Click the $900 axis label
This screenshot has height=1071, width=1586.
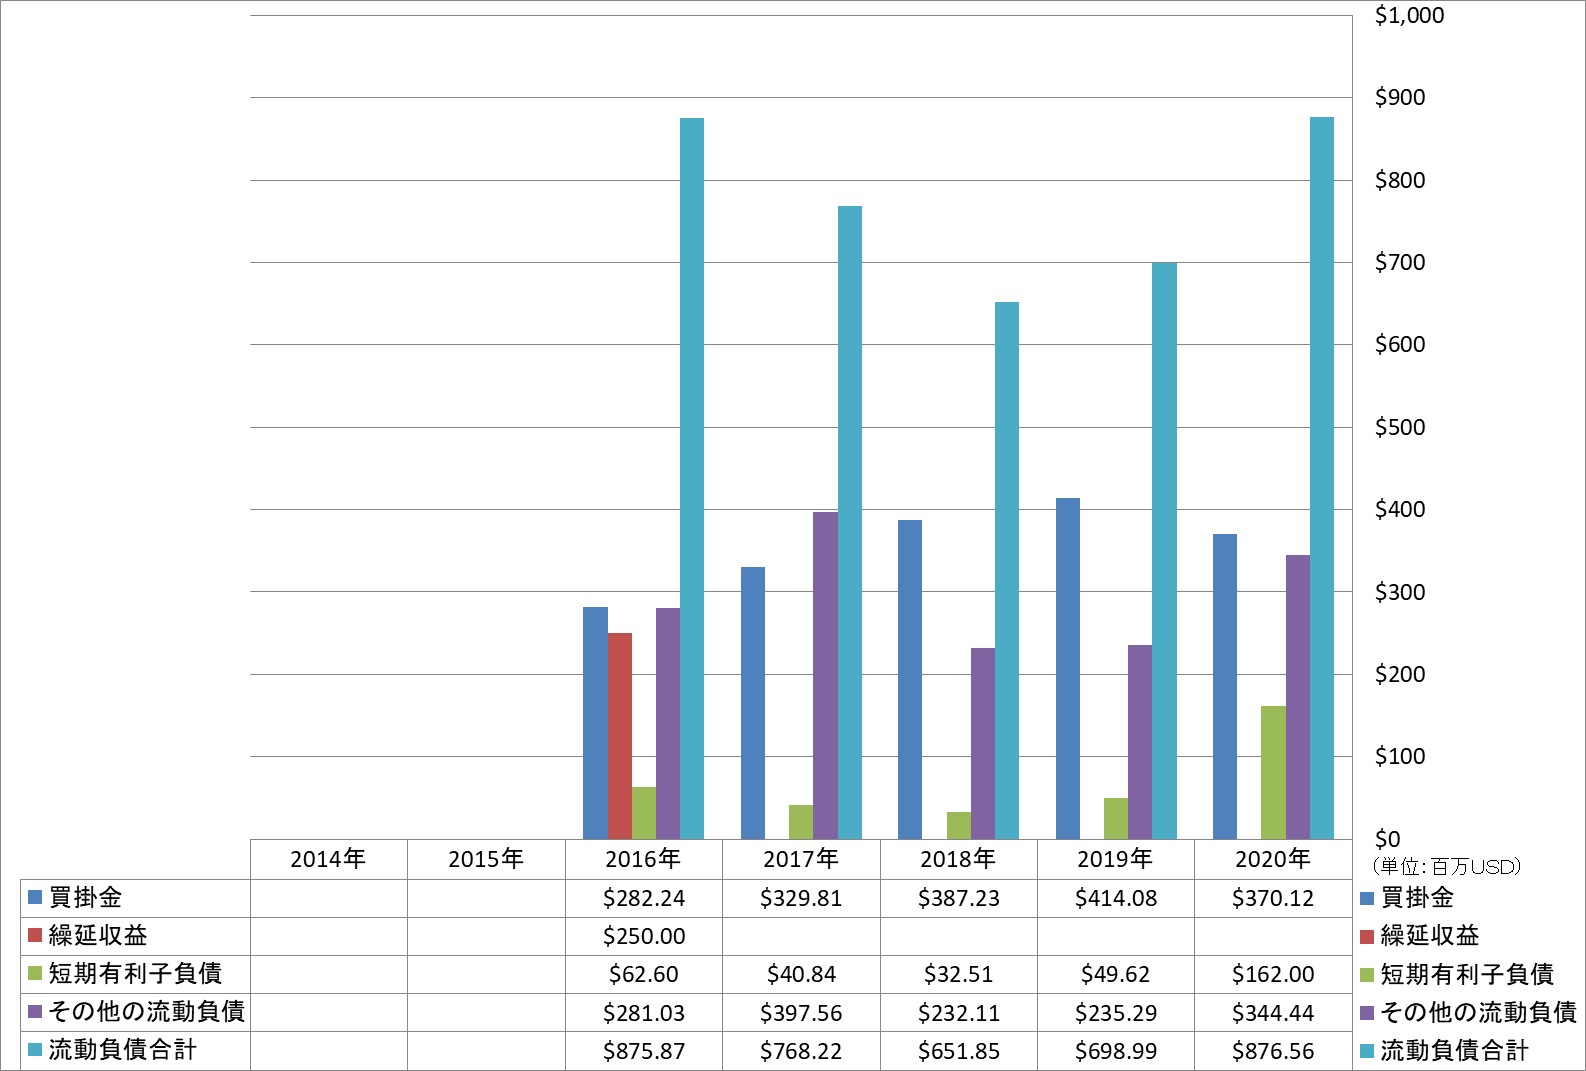(x=1400, y=97)
